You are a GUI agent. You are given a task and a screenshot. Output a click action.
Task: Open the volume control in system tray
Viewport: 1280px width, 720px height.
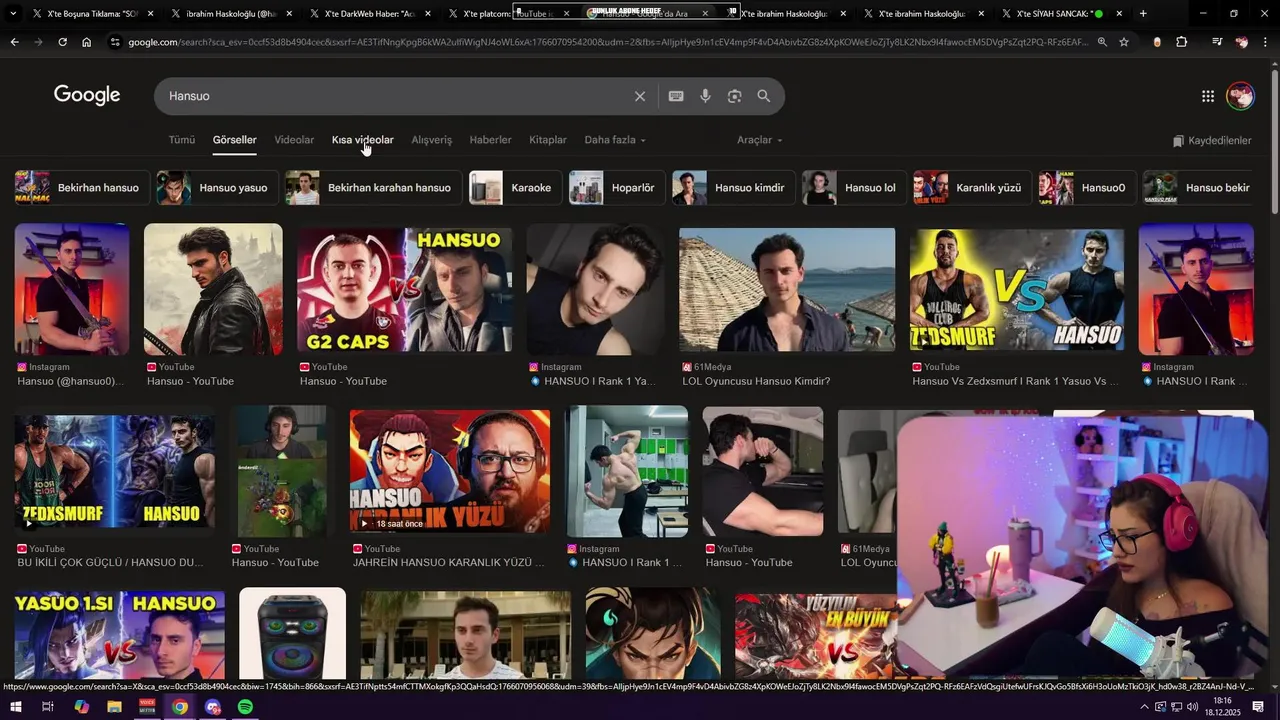pos(1192,707)
